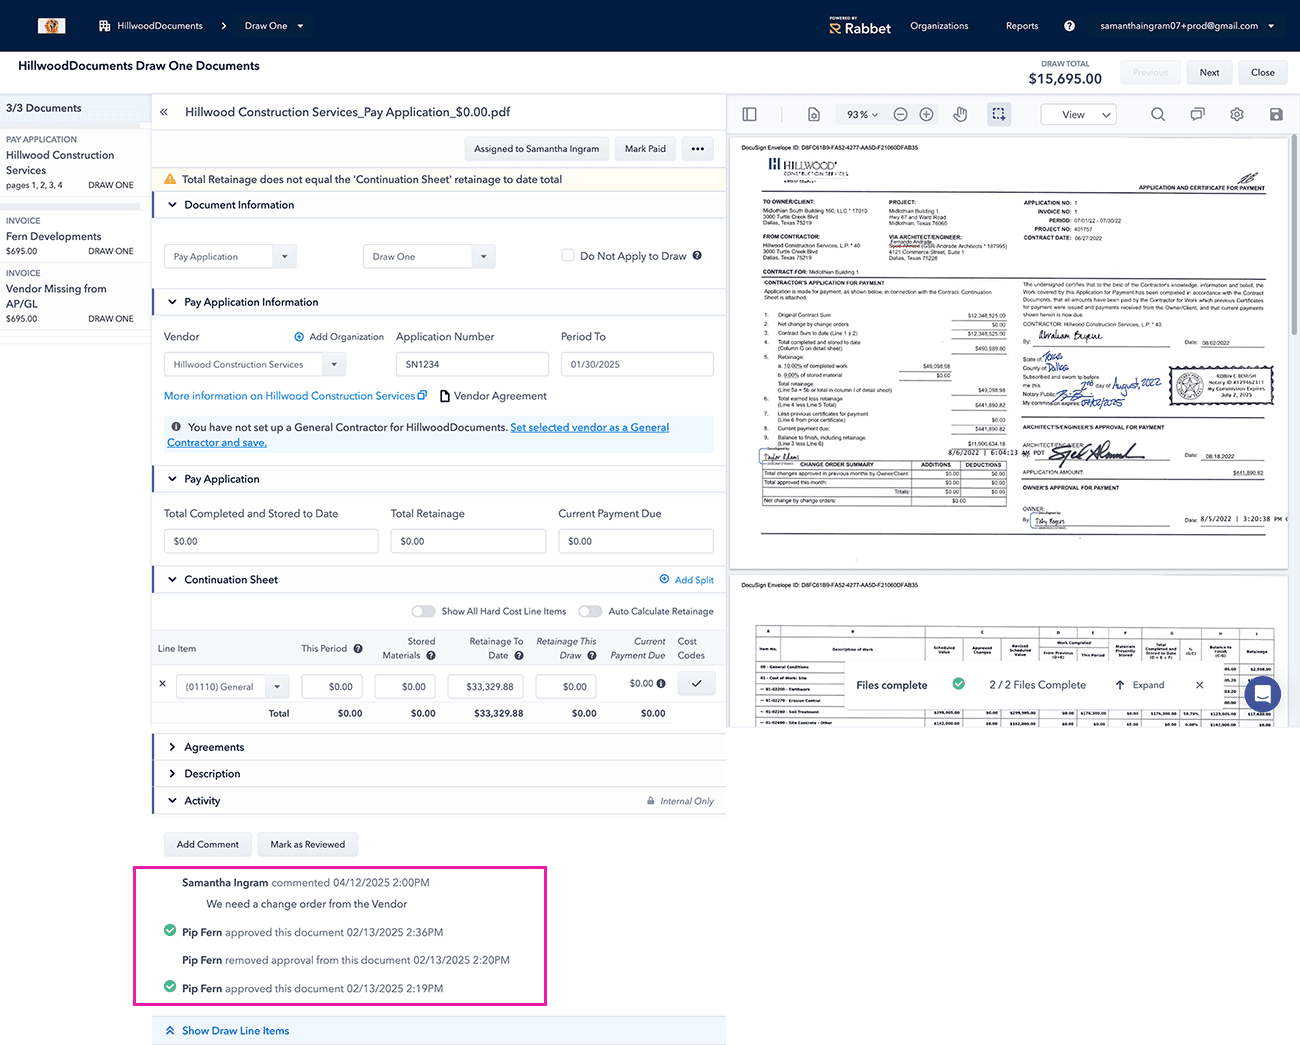Expand the Description section
Viewport: 1300px width, 1045px height.
point(172,774)
